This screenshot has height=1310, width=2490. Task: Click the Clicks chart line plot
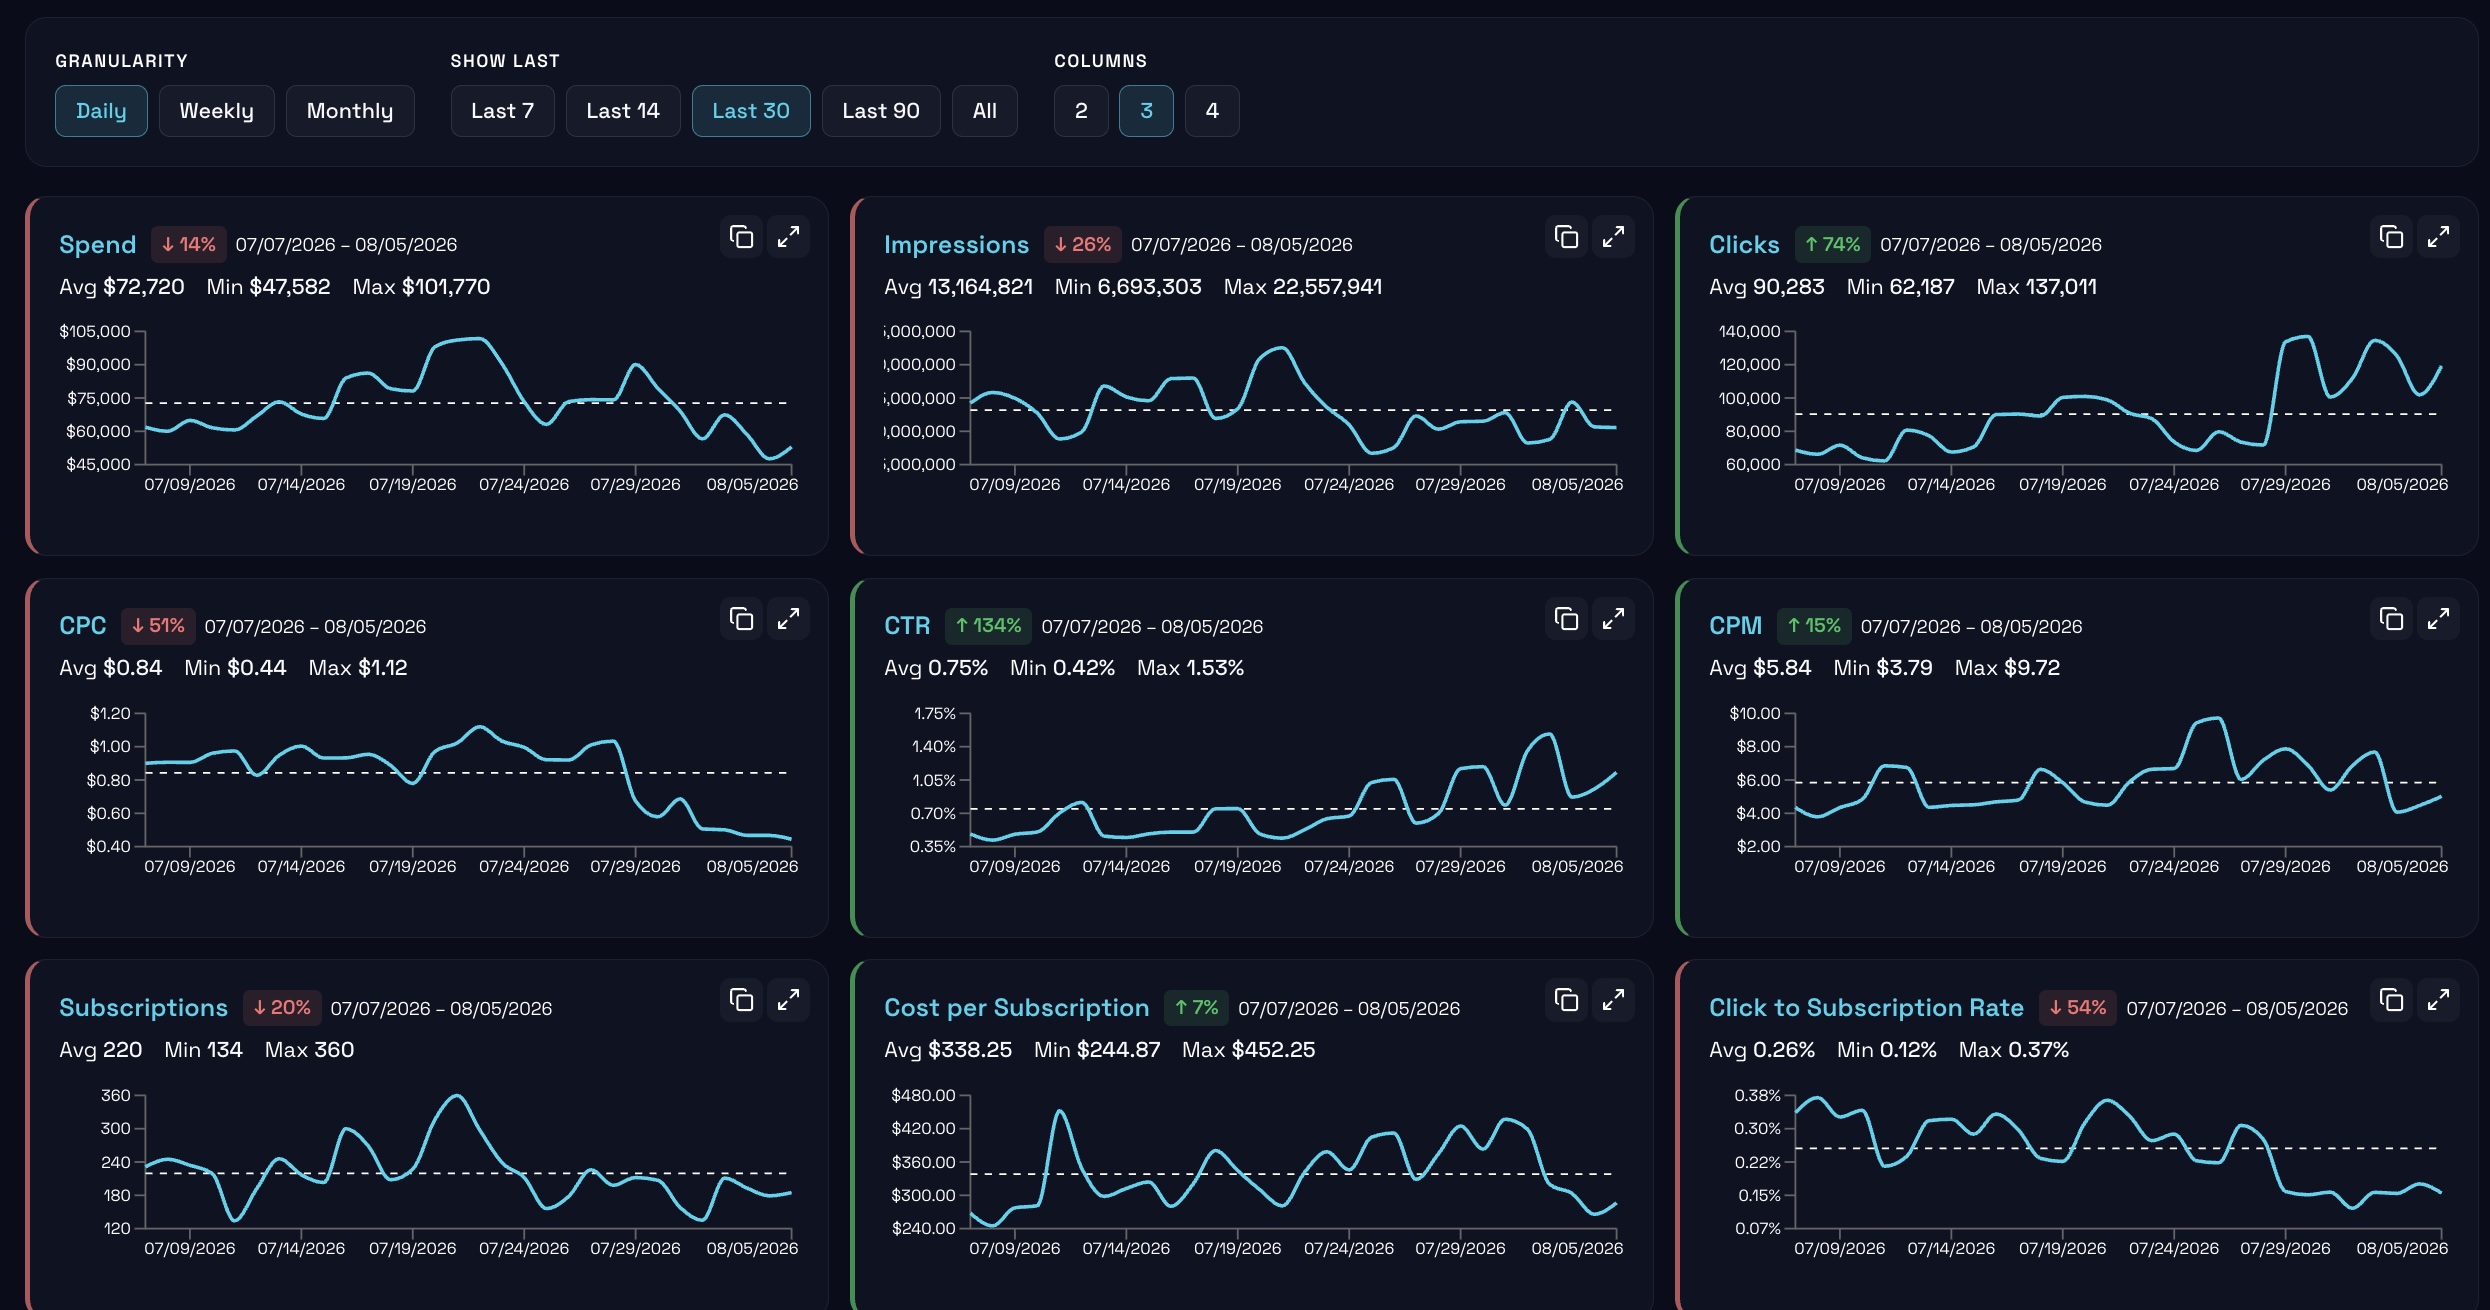pos(2118,398)
